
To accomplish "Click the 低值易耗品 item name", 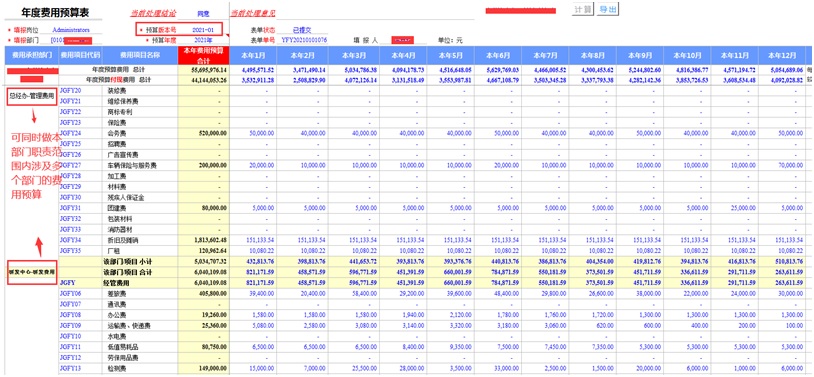I will [123, 347].
